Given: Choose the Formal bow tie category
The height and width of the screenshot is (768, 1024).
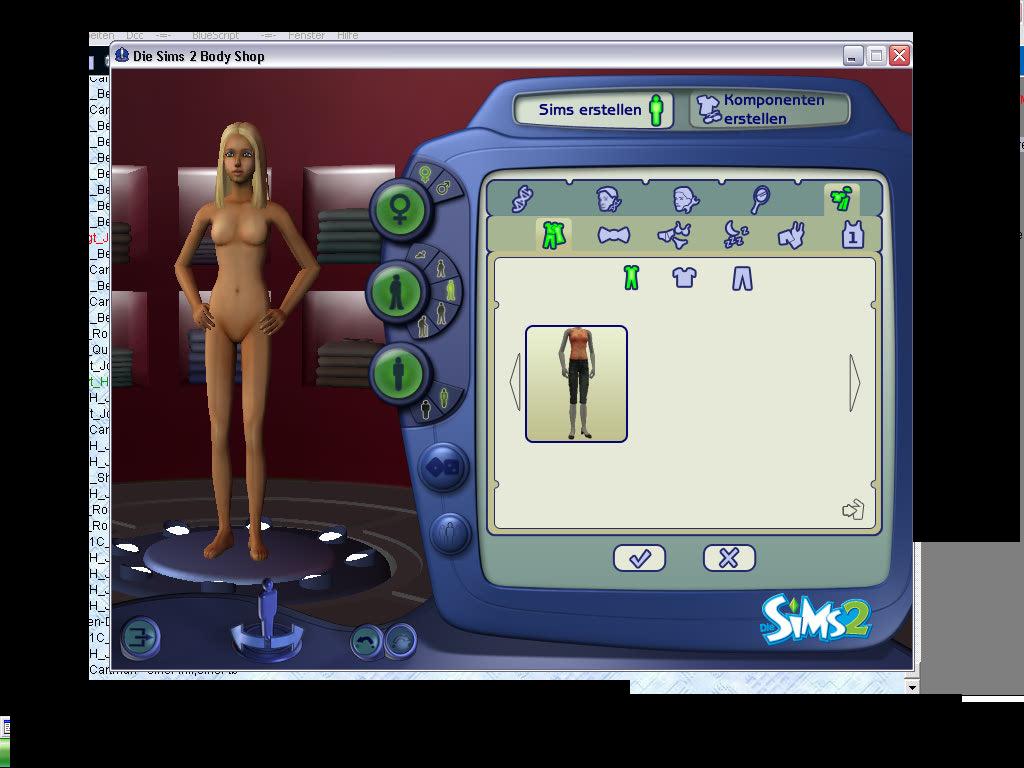Looking at the screenshot, I should click(x=614, y=235).
